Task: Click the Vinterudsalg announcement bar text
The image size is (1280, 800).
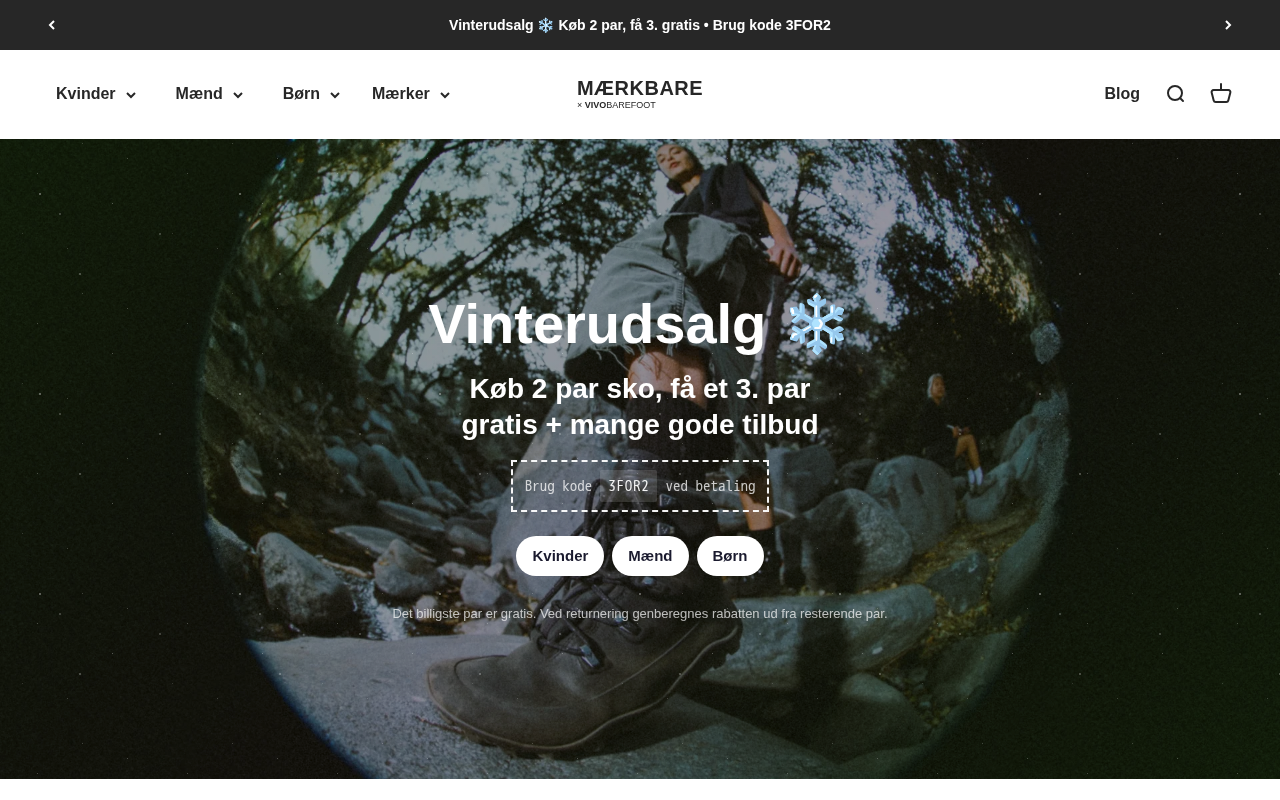Action: coord(640,25)
